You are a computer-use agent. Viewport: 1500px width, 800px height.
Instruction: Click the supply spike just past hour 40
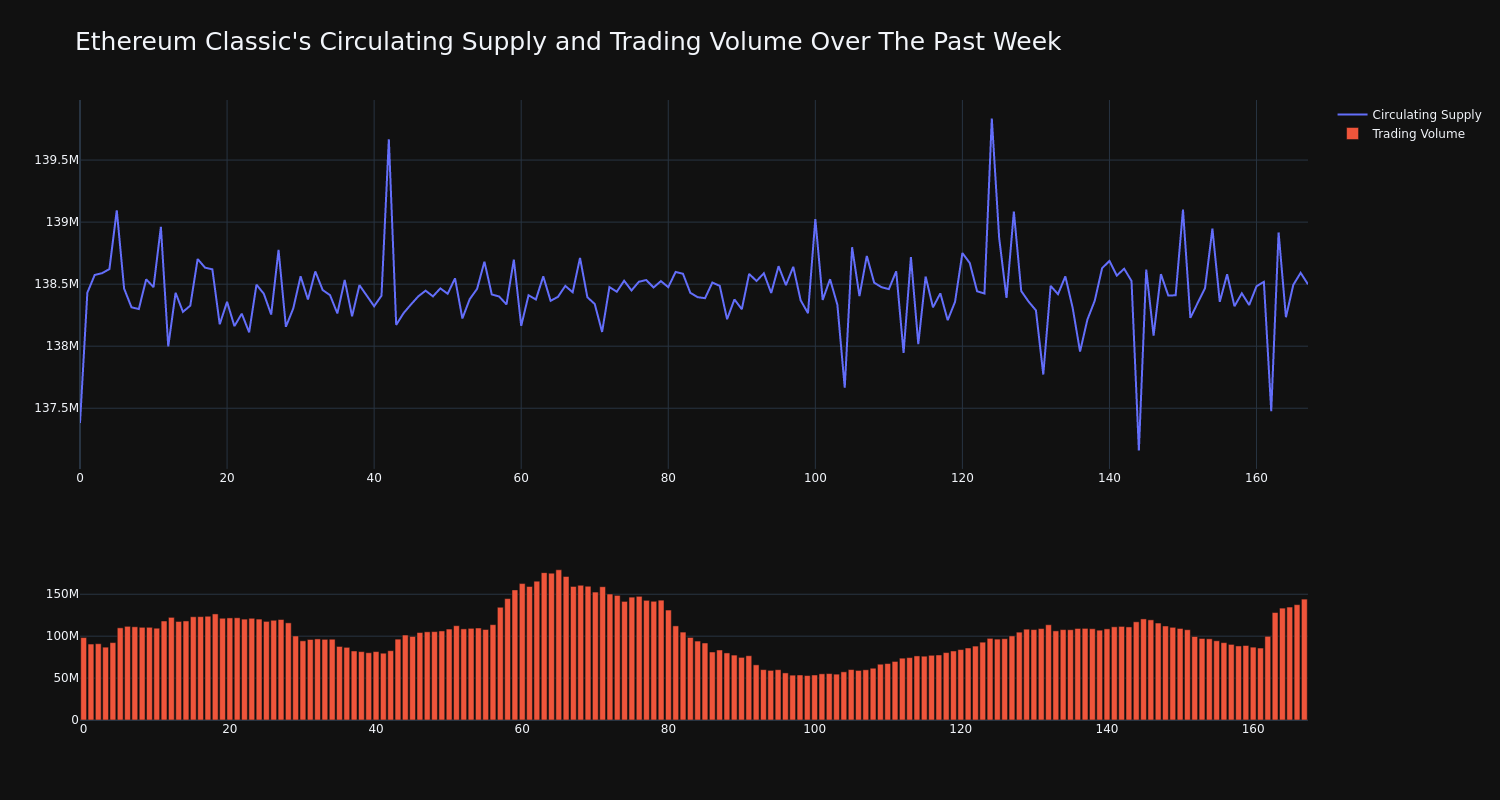pos(389,140)
